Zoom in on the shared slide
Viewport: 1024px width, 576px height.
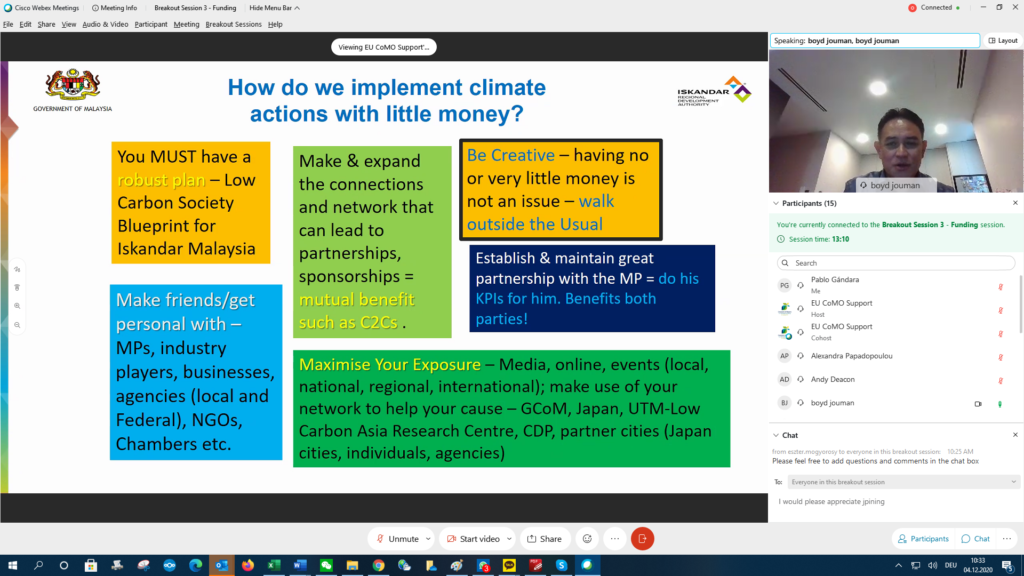coord(18,306)
